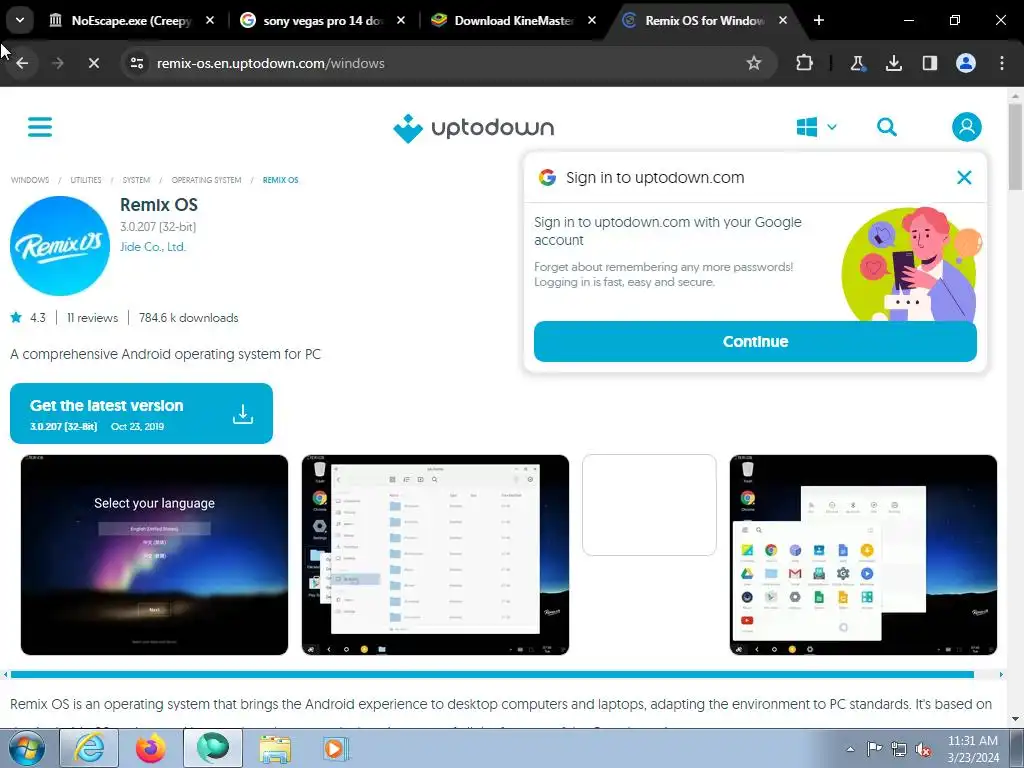Close the Google sign-in popup
The height and width of the screenshot is (768, 1024).
click(964, 178)
